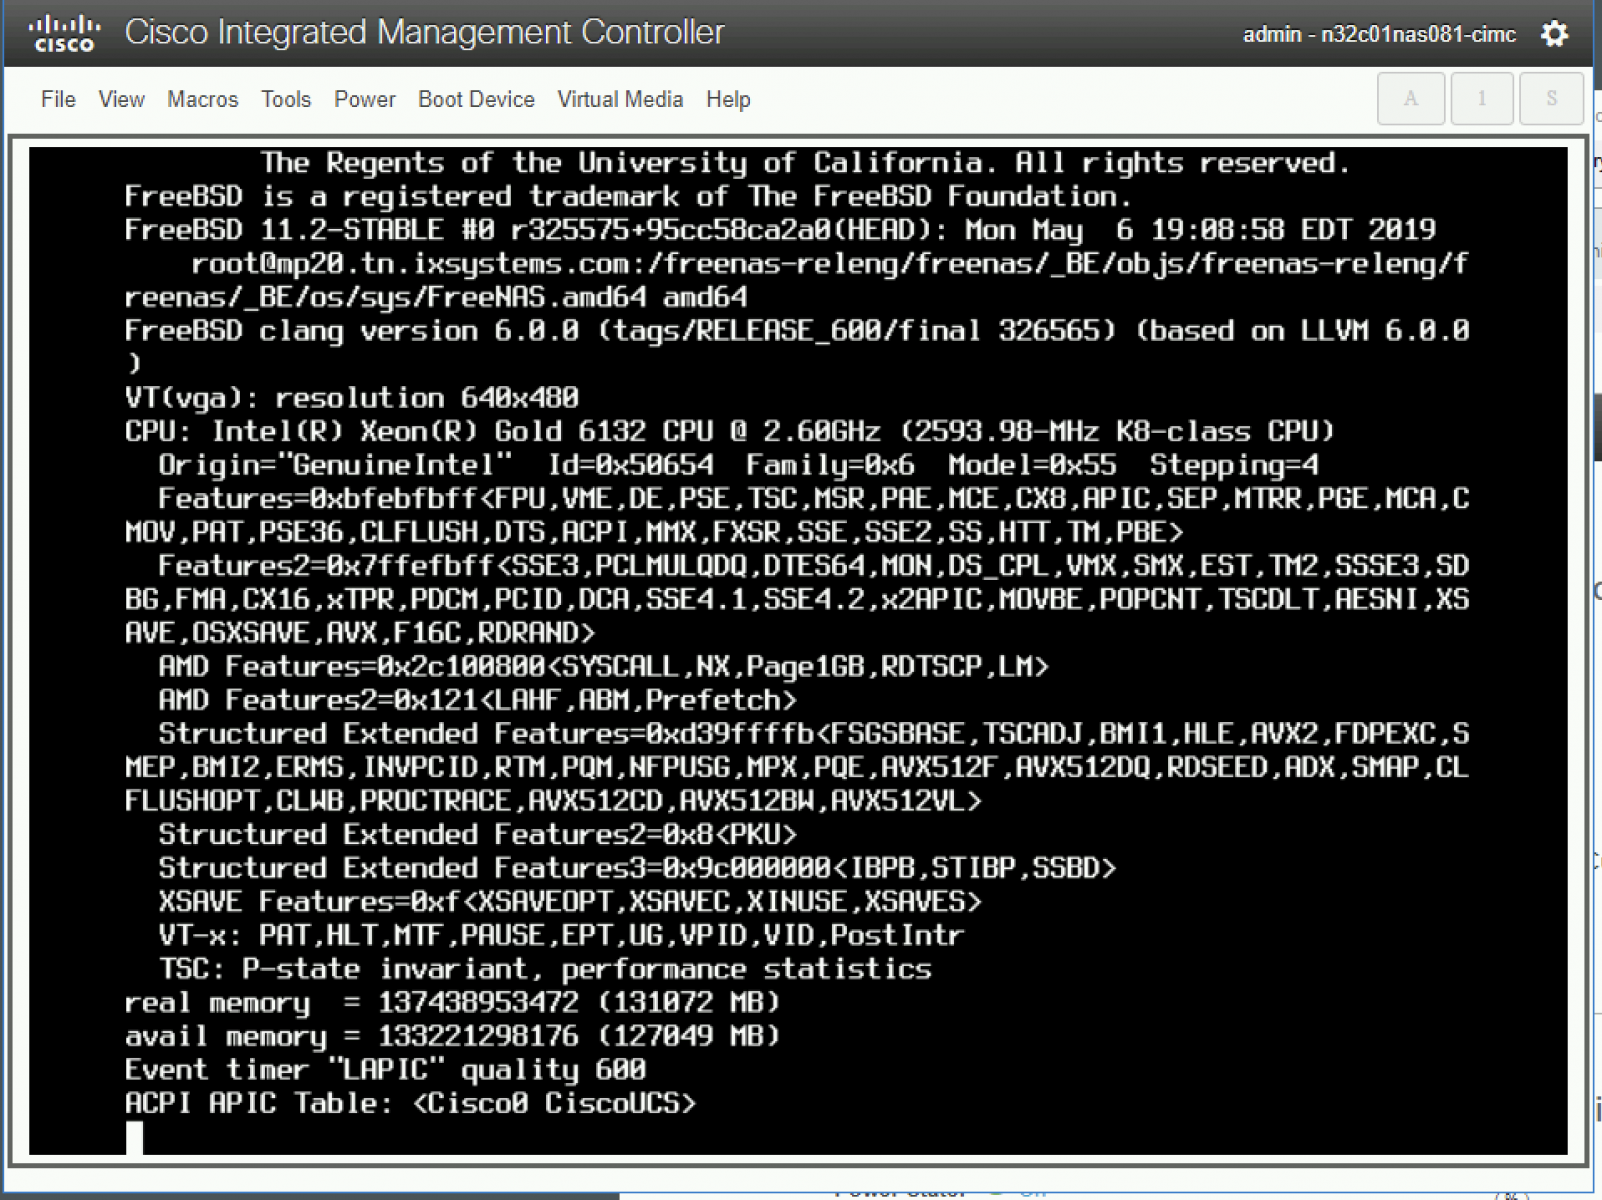Open the Power menu
The image size is (1602, 1200).
pyautogui.click(x=364, y=99)
